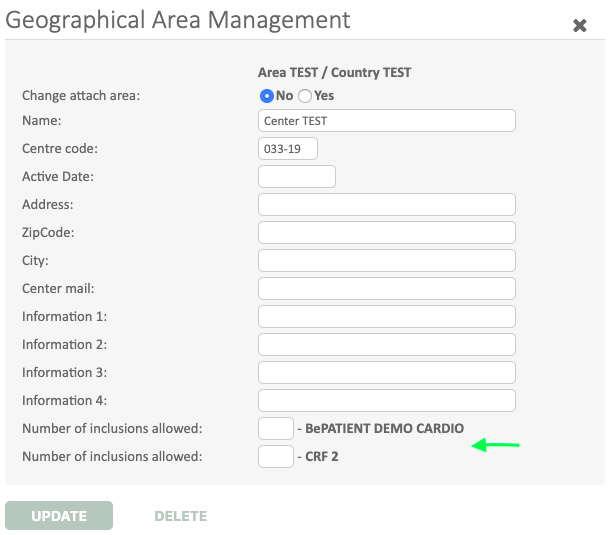Screen dimensions: 614x535
Task: Select the Information 3 text box
Action: point(386,373)
